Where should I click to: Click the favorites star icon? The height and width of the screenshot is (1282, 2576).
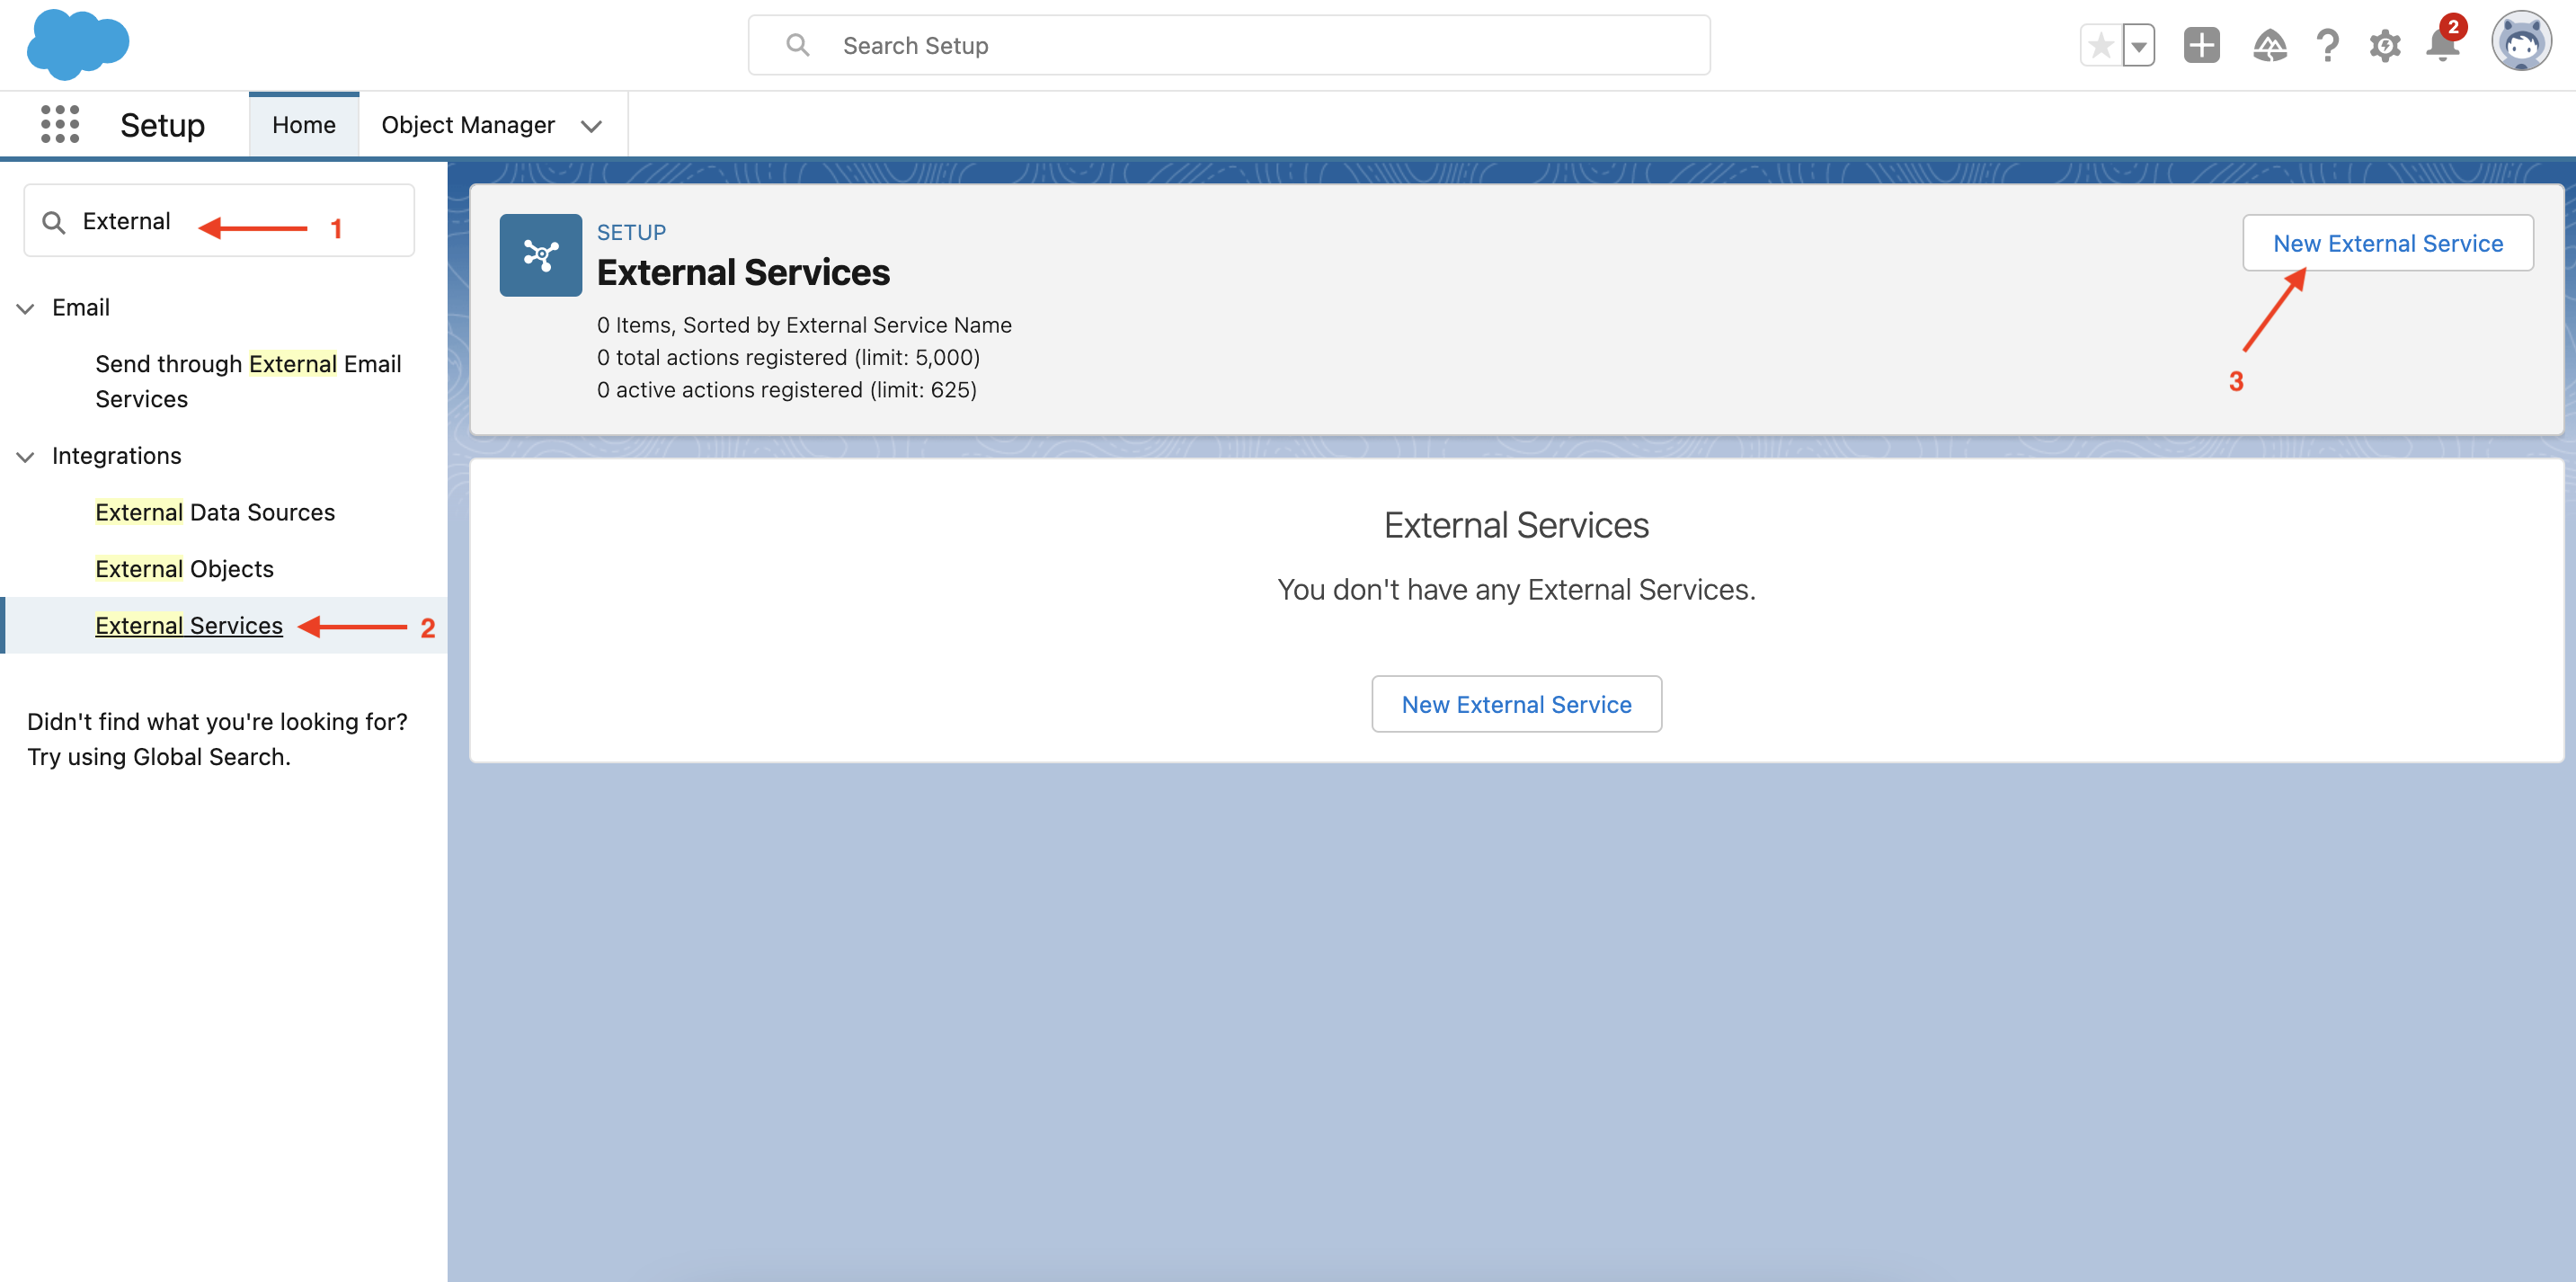tap(2100, 45)
